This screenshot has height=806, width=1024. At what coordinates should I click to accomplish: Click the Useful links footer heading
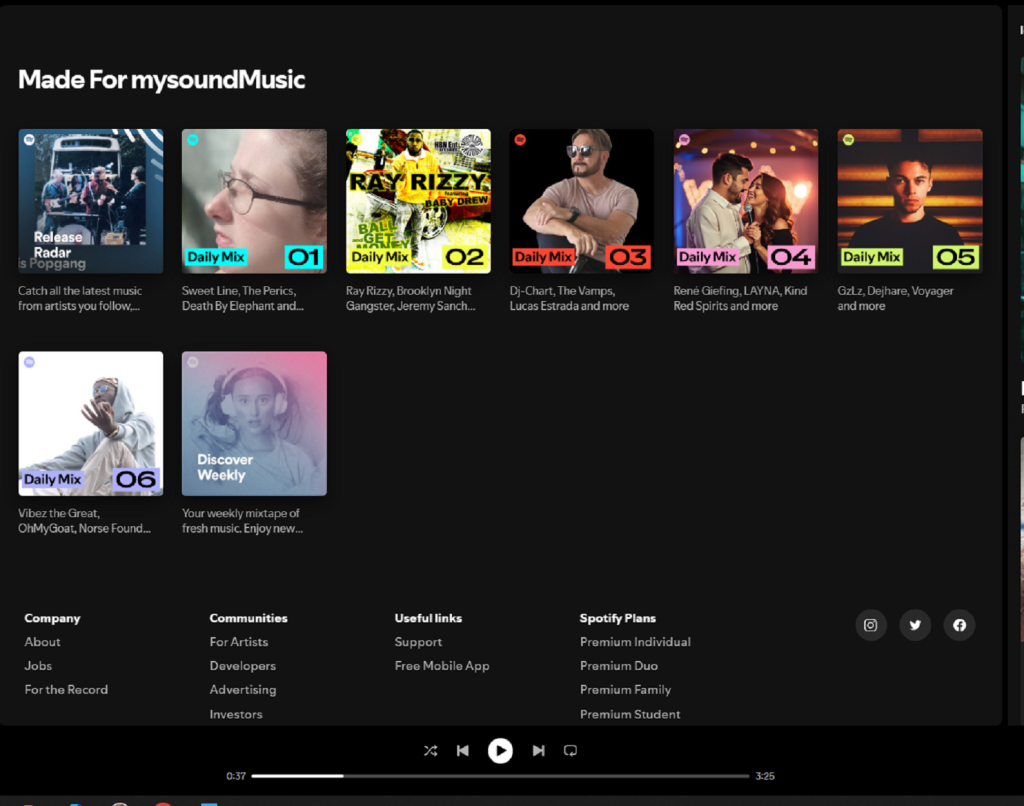pyautogui.click(x=428, y=618)
